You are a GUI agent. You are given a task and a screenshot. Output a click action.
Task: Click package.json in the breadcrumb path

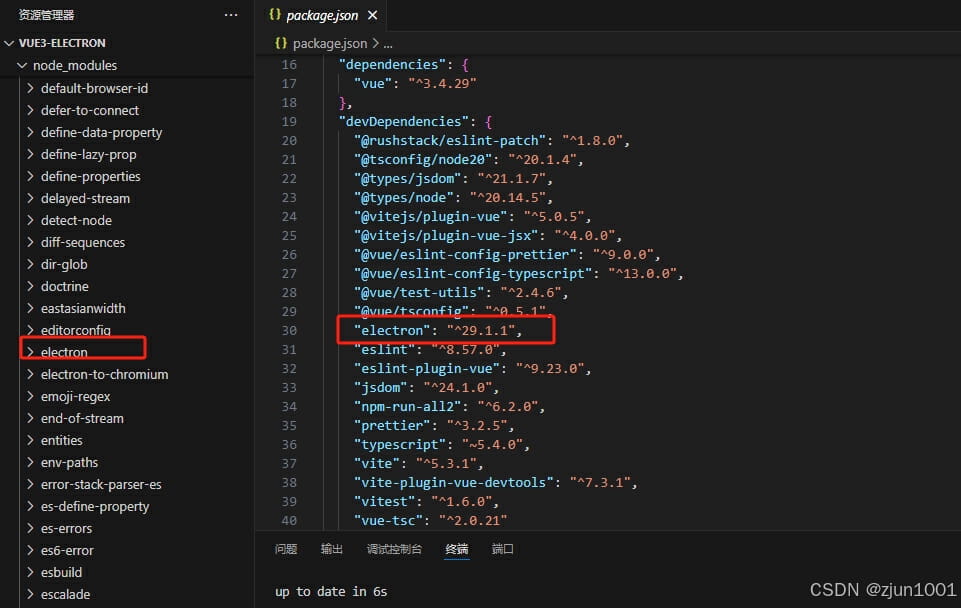(x=330, y=44)
